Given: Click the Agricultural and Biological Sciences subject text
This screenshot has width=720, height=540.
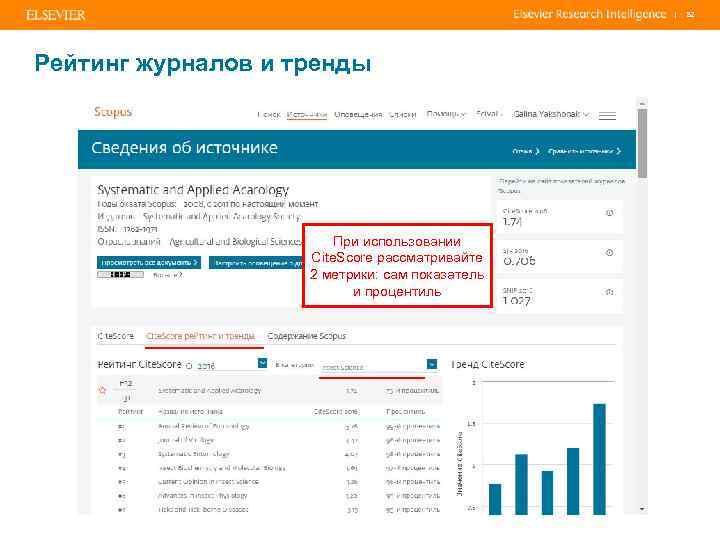Looking at the screenshot, I should point(236,242).
